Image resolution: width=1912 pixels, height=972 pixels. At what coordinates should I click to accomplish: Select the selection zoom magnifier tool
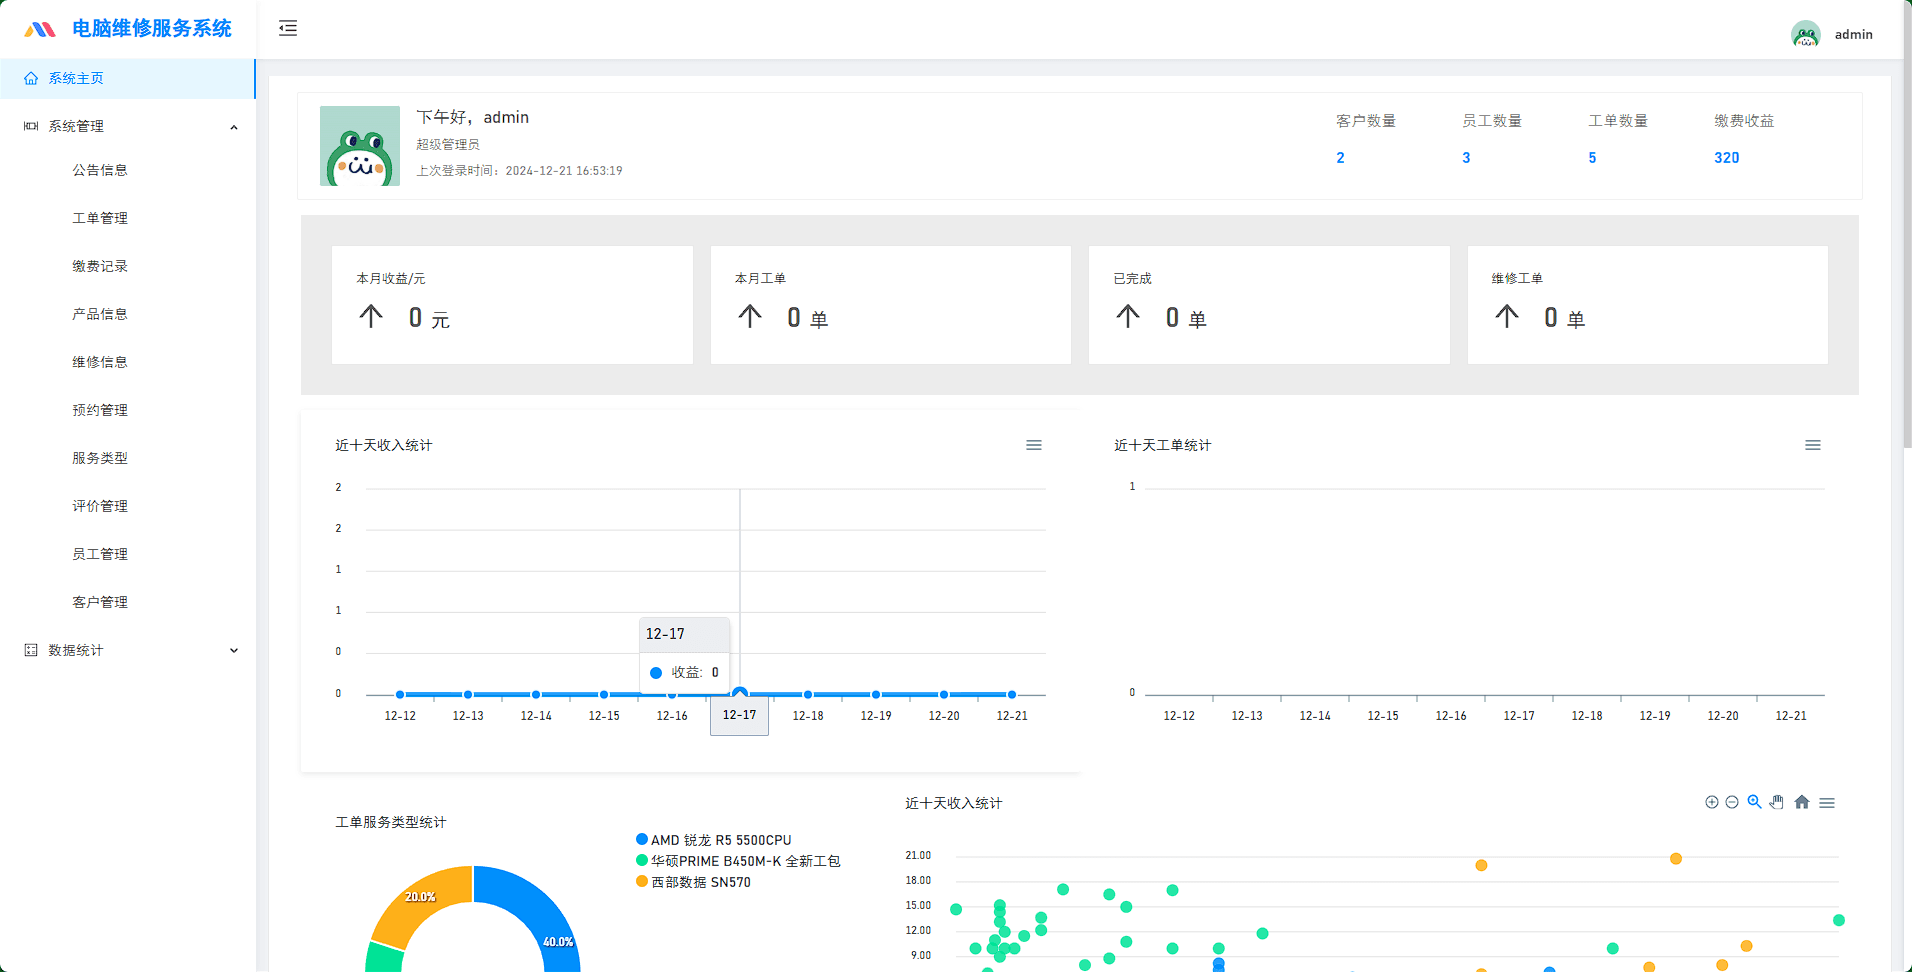1754,802
